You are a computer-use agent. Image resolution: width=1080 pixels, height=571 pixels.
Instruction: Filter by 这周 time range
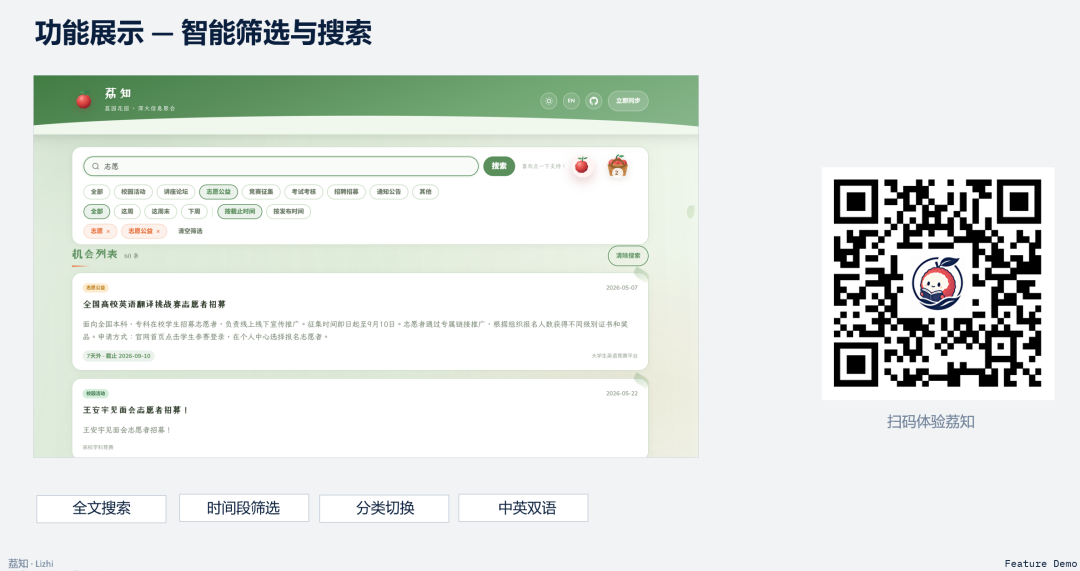pyautogui.click(x=127, y=211)
